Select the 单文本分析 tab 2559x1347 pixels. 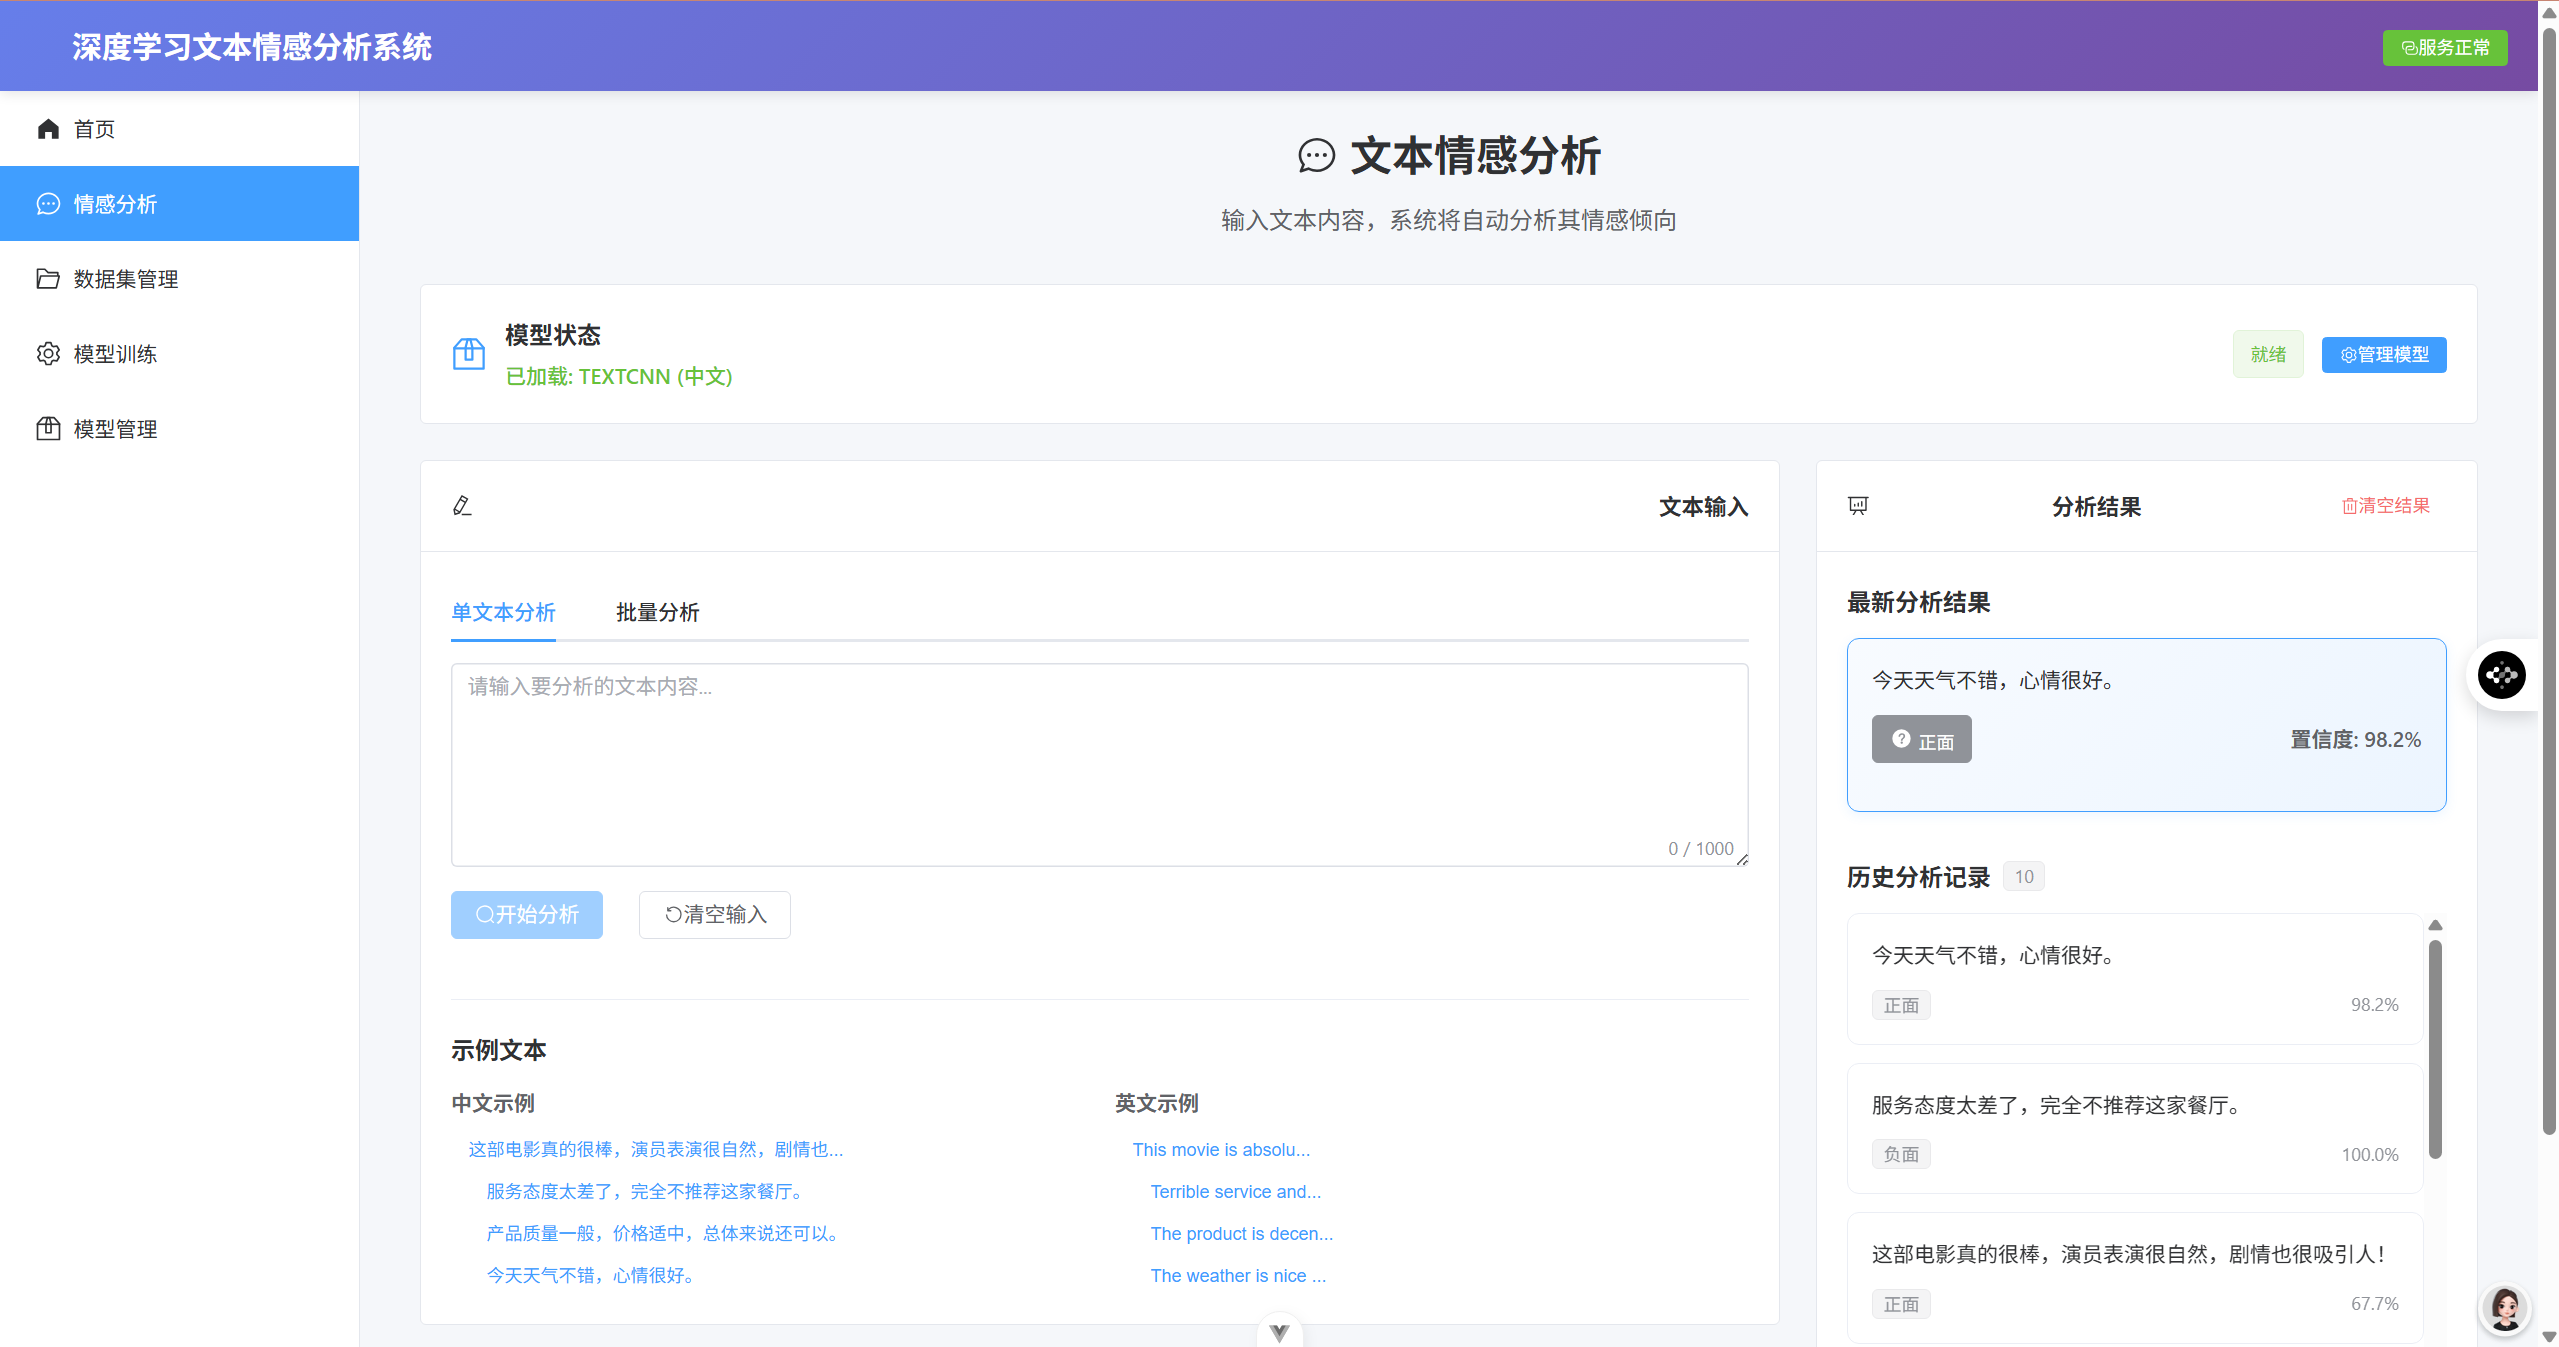pyautogui.click(x=503, y=613)
